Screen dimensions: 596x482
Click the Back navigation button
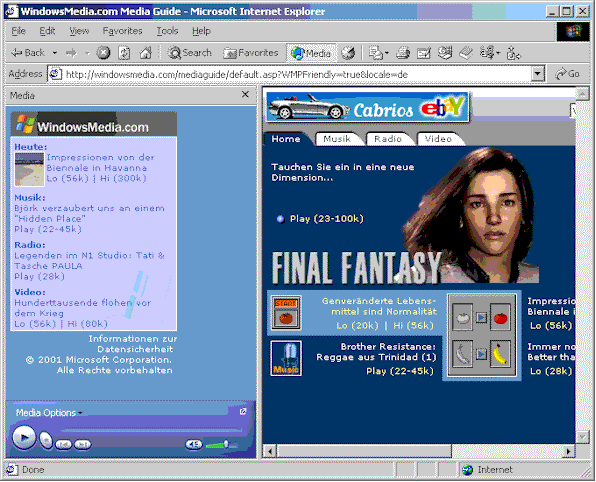(28, 53)
